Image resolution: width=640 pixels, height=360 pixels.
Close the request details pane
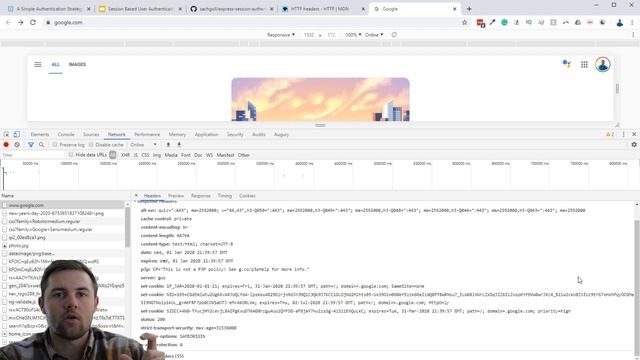click(x=136, y=196)
